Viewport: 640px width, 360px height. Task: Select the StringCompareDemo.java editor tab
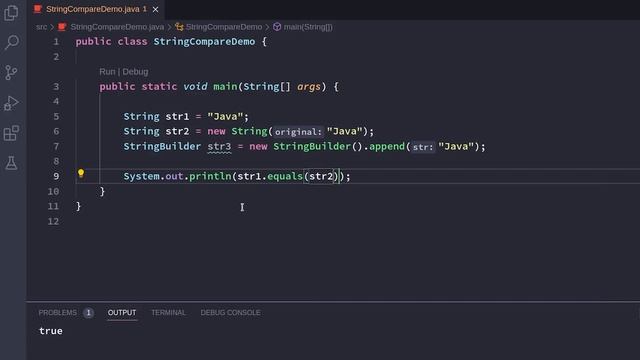(x=96, y=9)
